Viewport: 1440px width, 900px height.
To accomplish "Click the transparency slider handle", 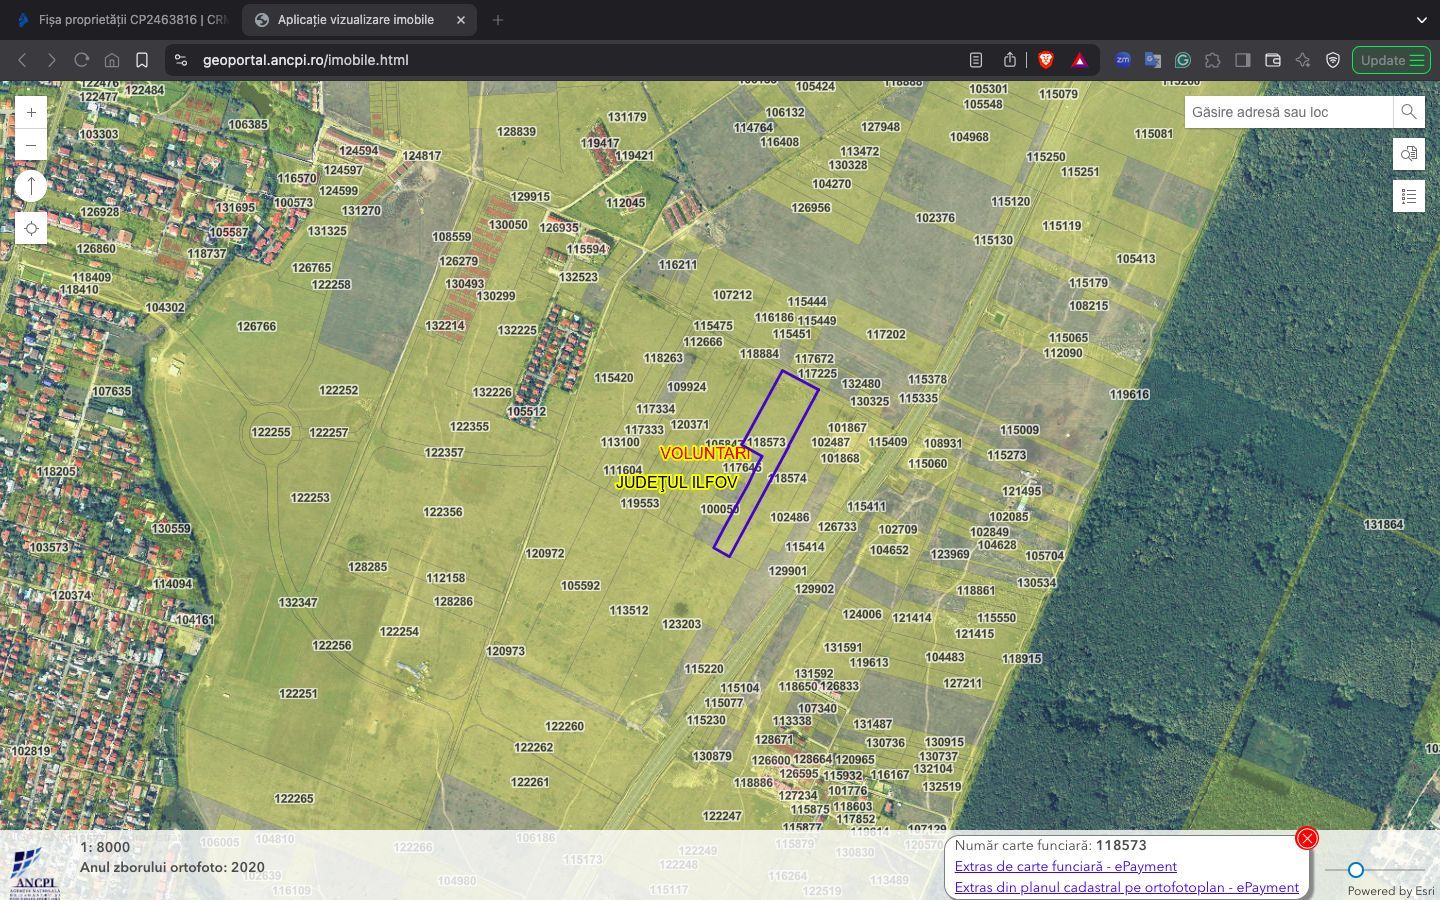I will (1355, 870).
